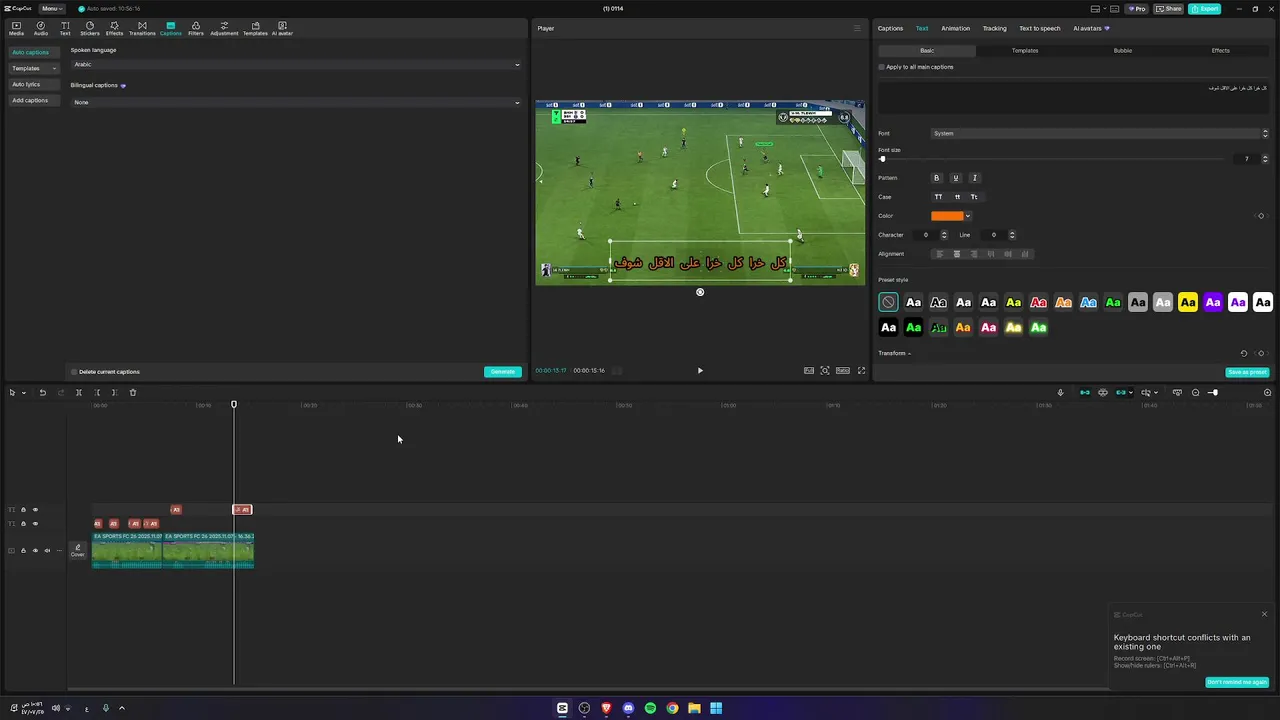Image resolution: width=1280 pixels, height=720 pixels.
Task: Choose the yellow background preset style
Action: 1188,302
